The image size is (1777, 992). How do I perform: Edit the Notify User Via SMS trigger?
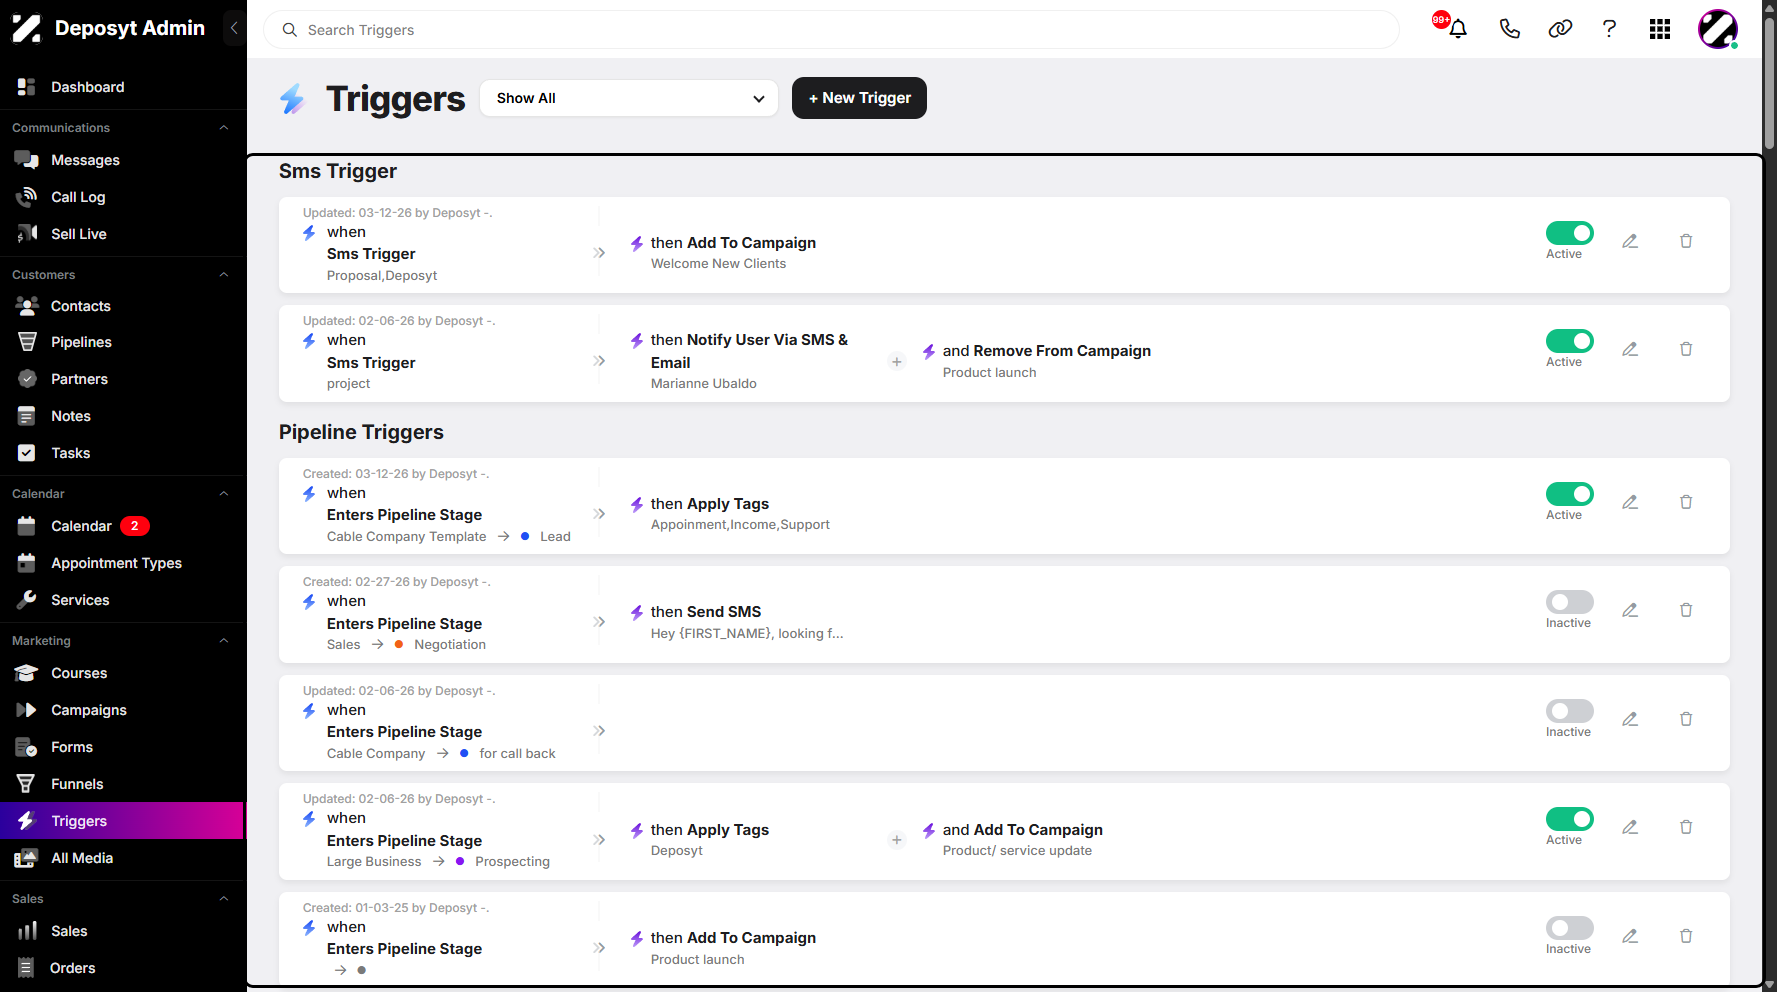pyautogui.click(x=1630, y=349)
